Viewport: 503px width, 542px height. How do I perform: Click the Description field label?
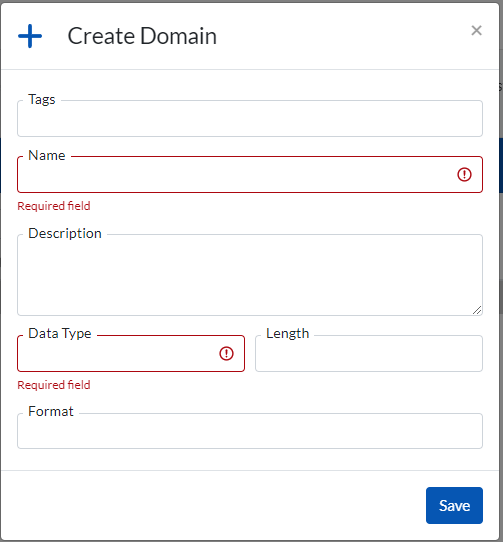pos(65,233)
